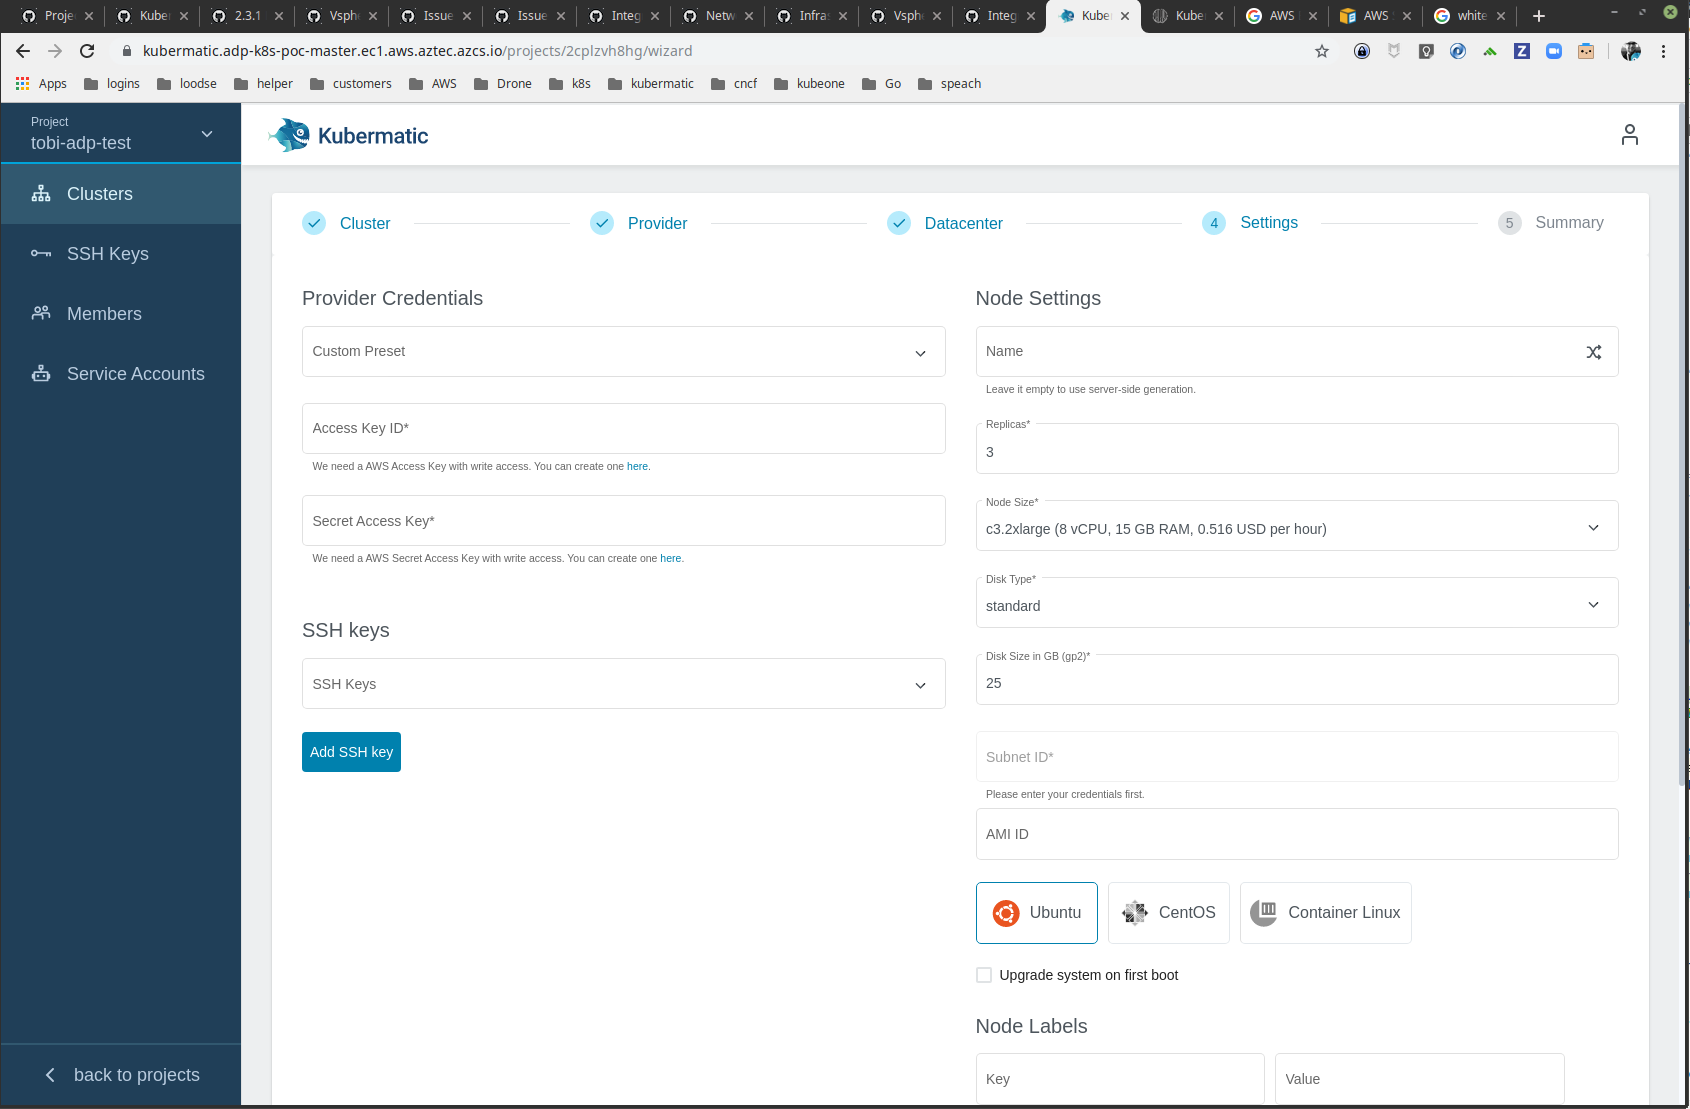This screenshot has height=1109, width=1690.
Task: Expand the Project tobi-adp-test selector
Action: (121, 133)
